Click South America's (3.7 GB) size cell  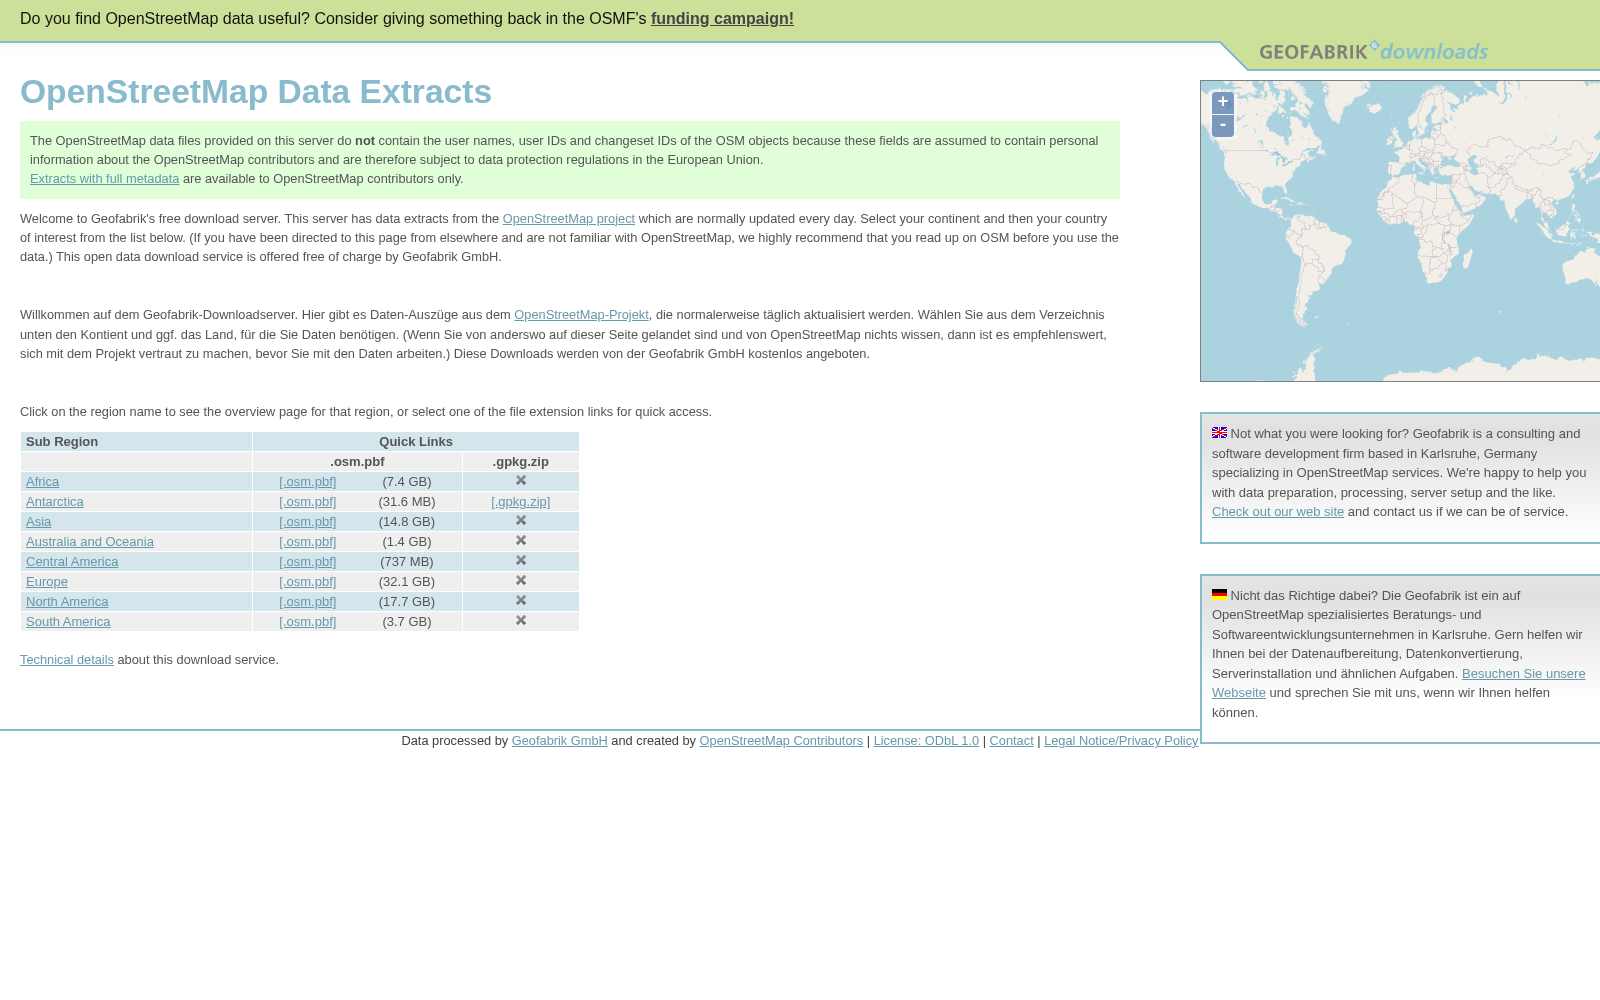[407, 622]
